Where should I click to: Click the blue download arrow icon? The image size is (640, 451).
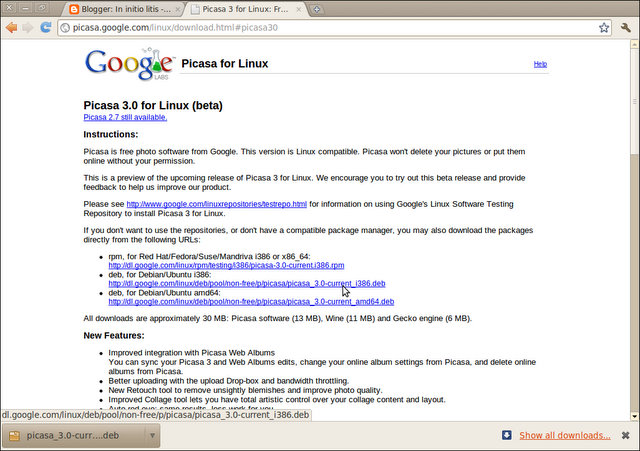click(x=507, y=435)
